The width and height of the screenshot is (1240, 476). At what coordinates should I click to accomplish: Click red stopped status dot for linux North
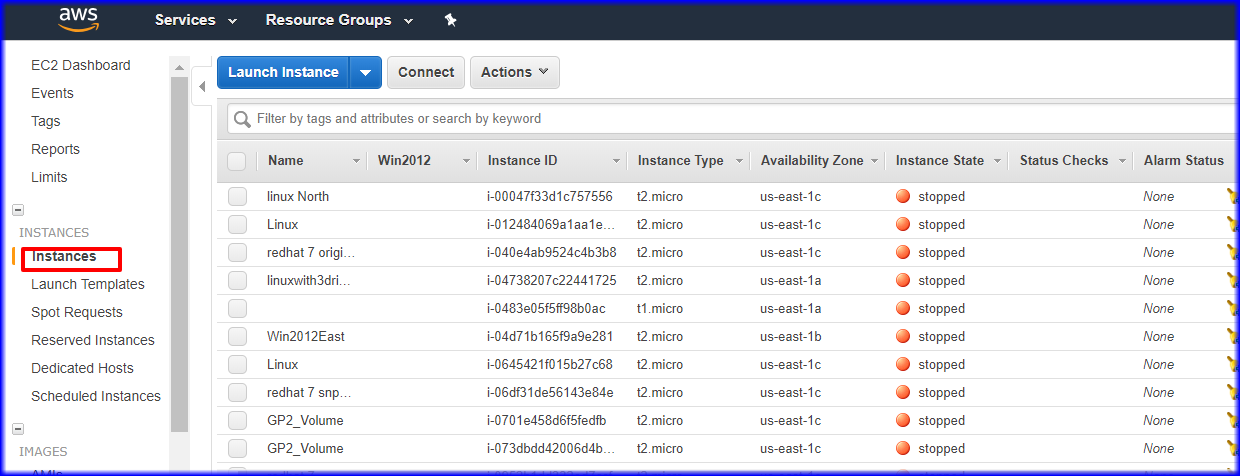pos(903,197)
